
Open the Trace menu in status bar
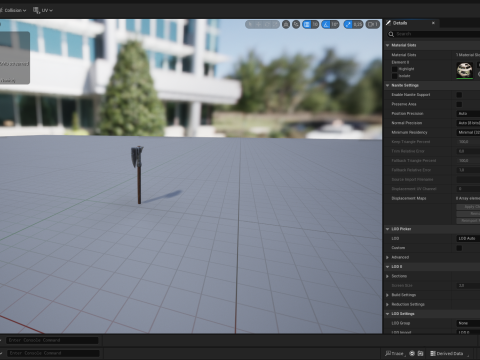(x=395, y=354)
